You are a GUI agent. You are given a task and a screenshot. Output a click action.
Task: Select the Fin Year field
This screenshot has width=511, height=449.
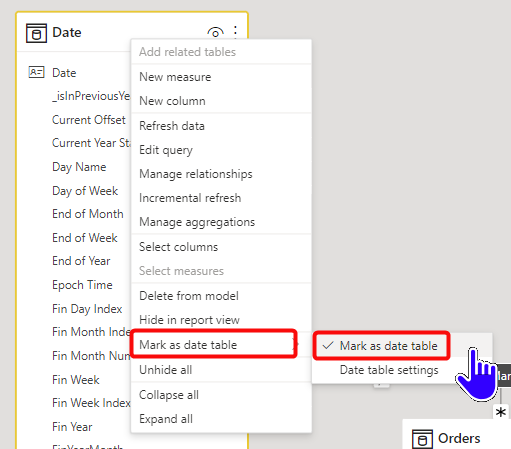click(x=72, y=427)
